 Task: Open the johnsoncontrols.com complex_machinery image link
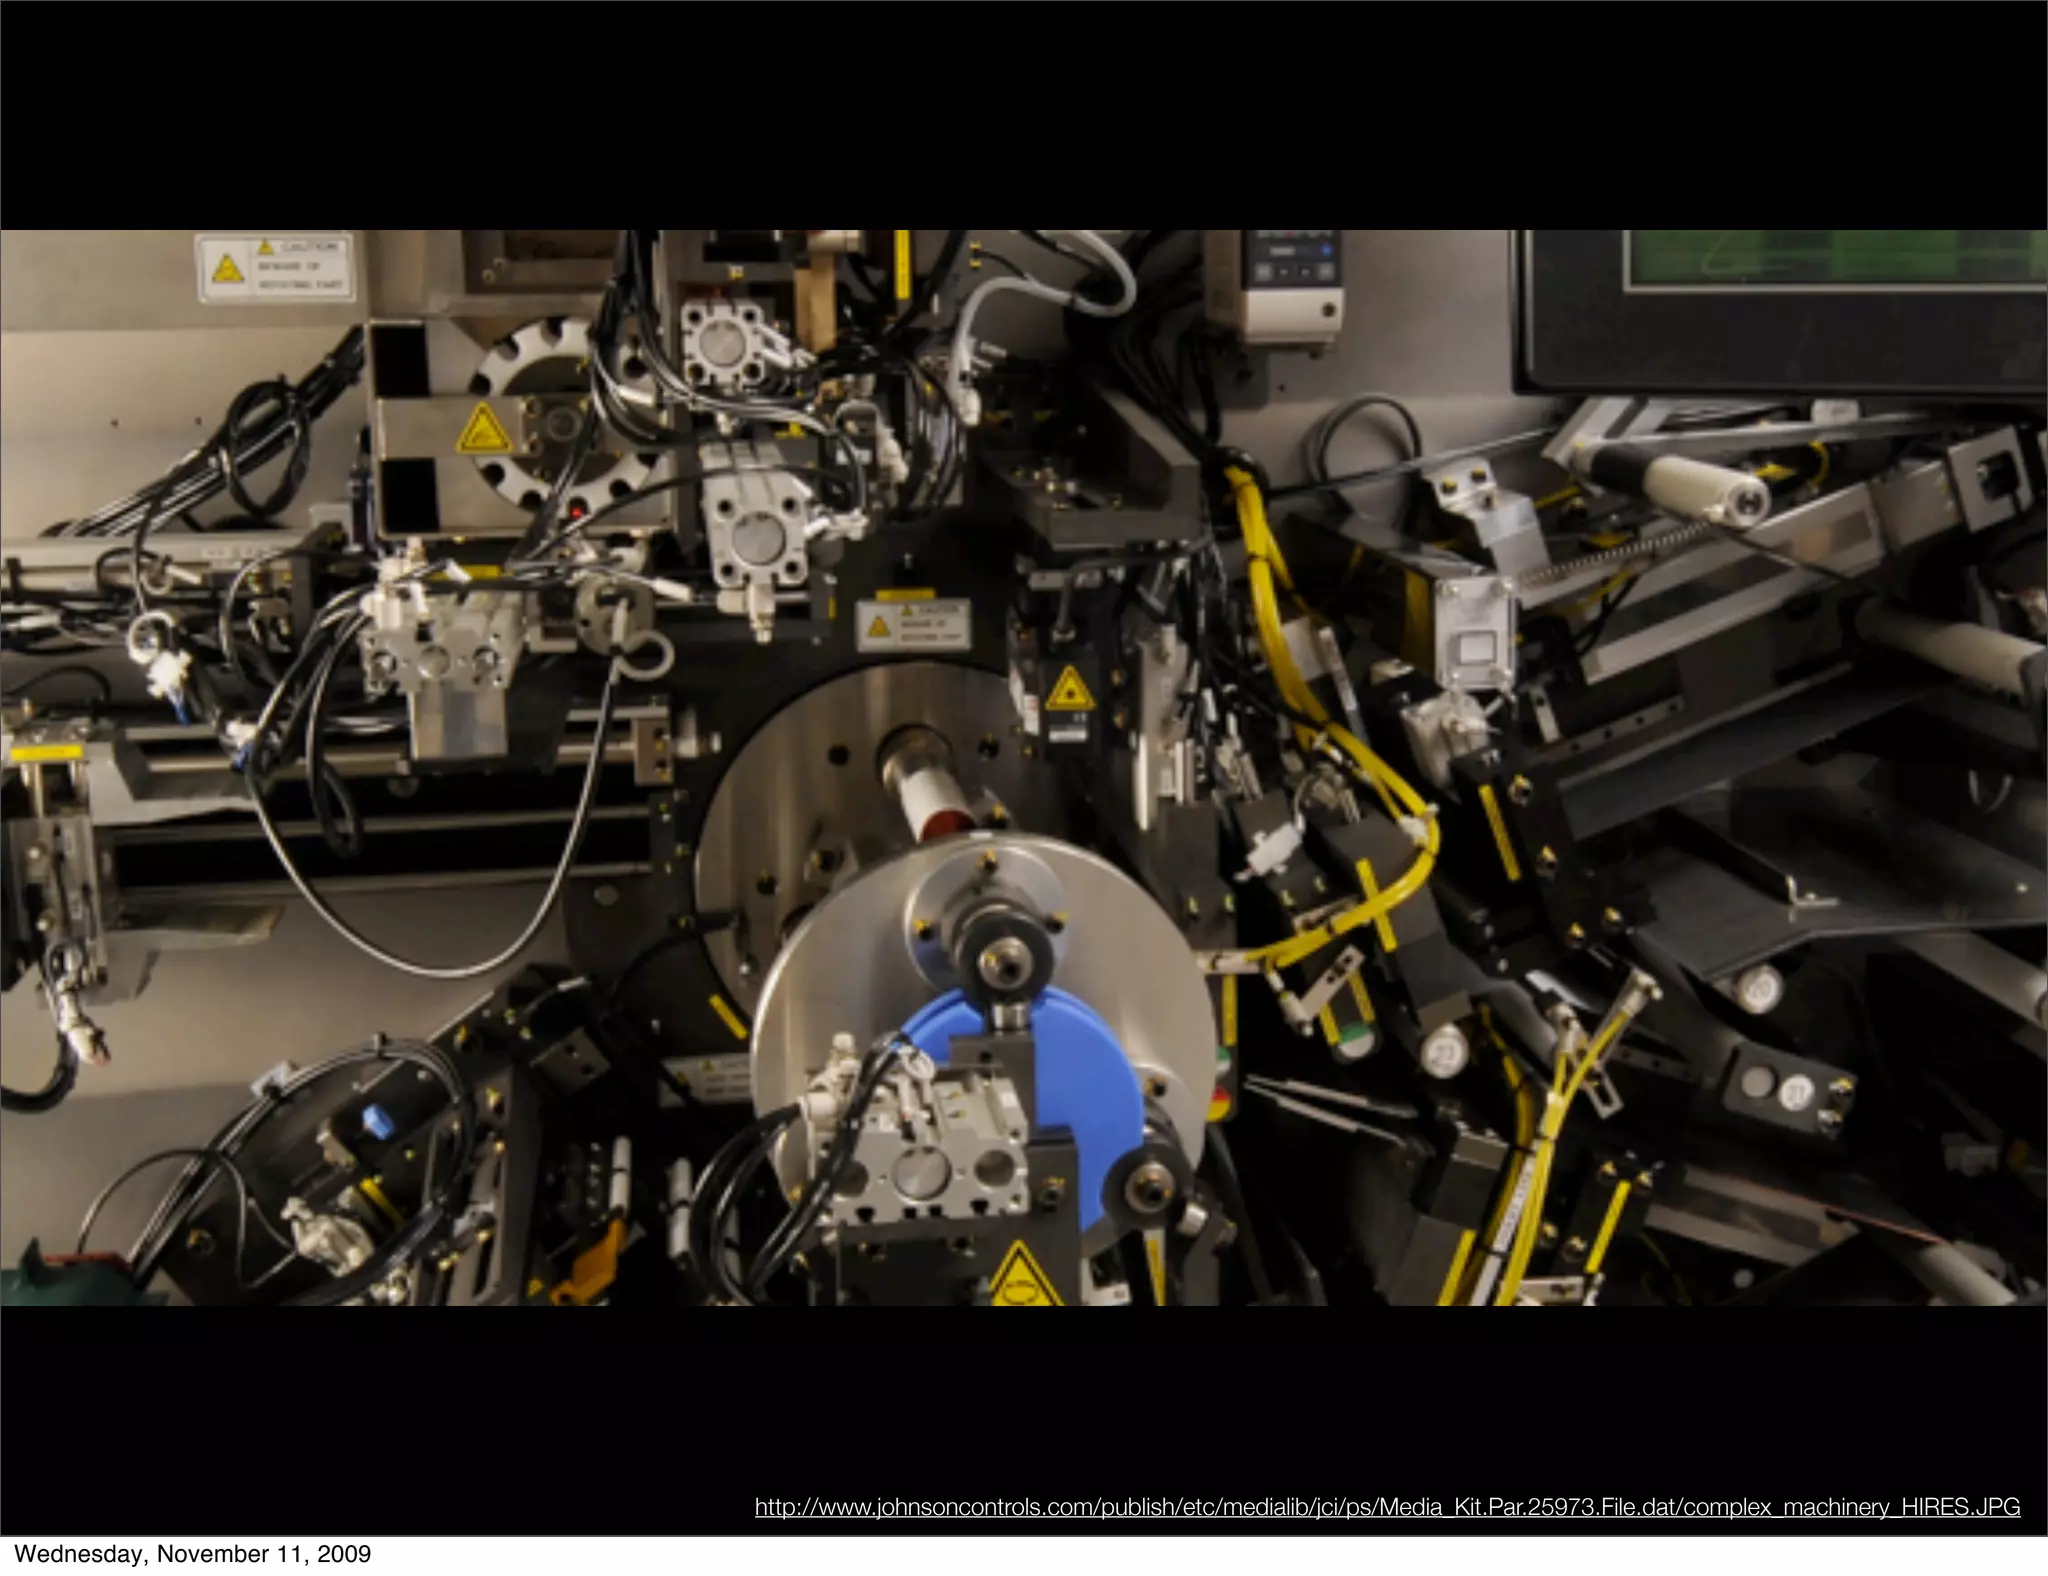[1387, 1507]
